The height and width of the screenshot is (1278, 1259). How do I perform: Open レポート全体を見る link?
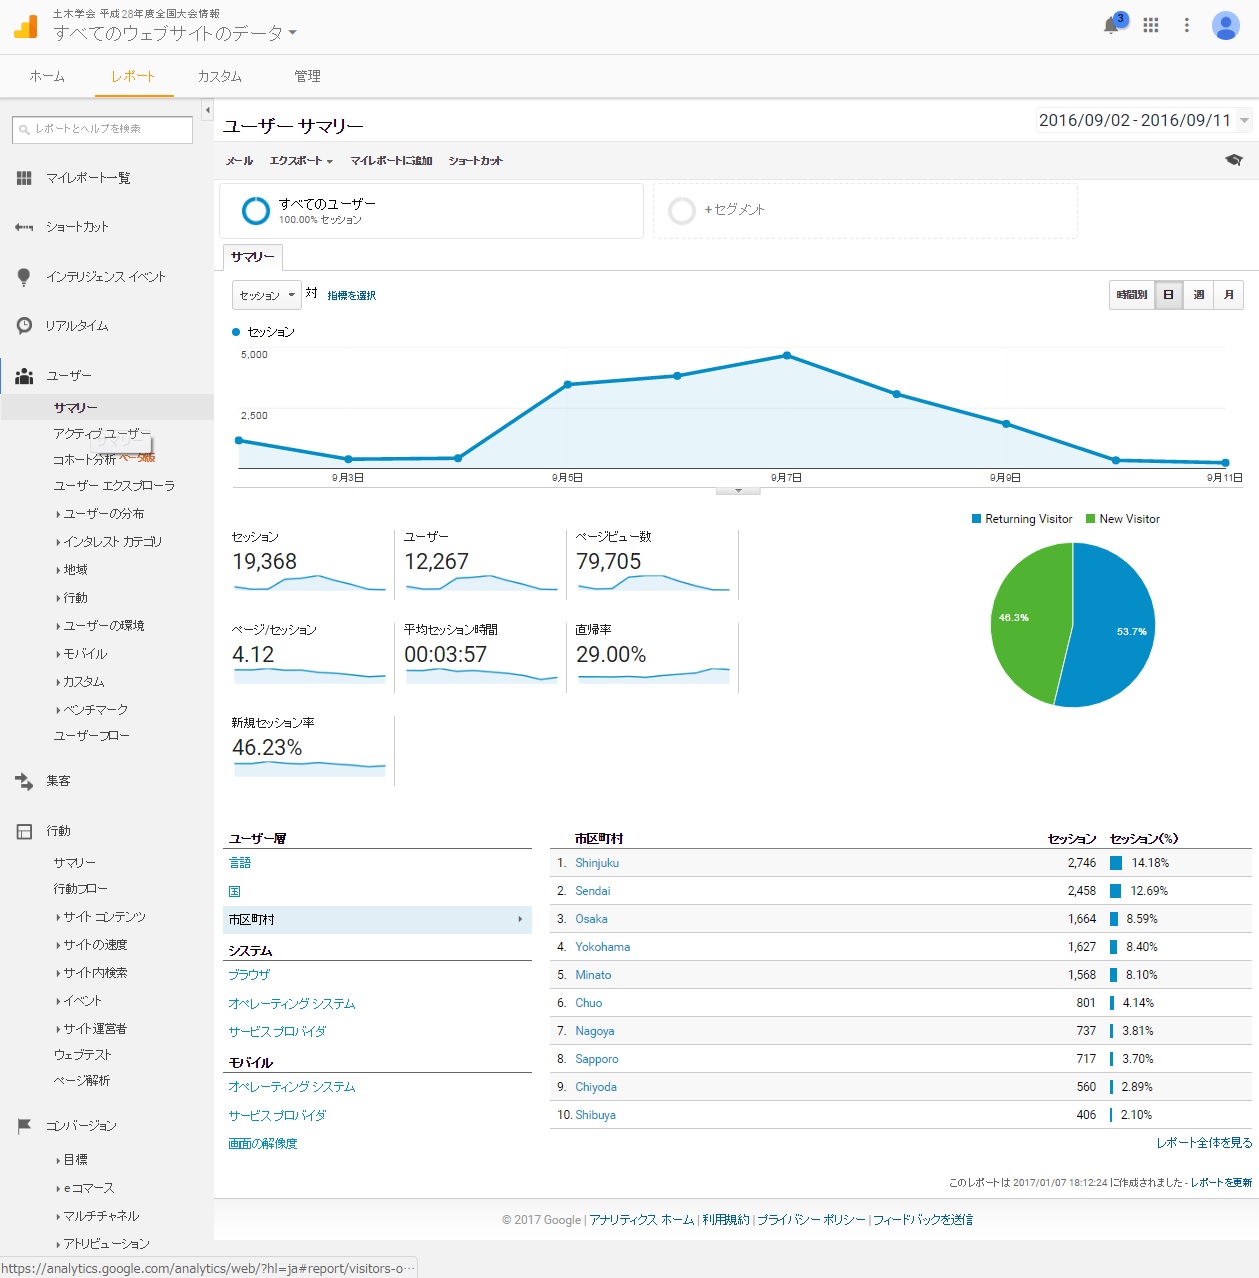click(x=1204, y=1142)
